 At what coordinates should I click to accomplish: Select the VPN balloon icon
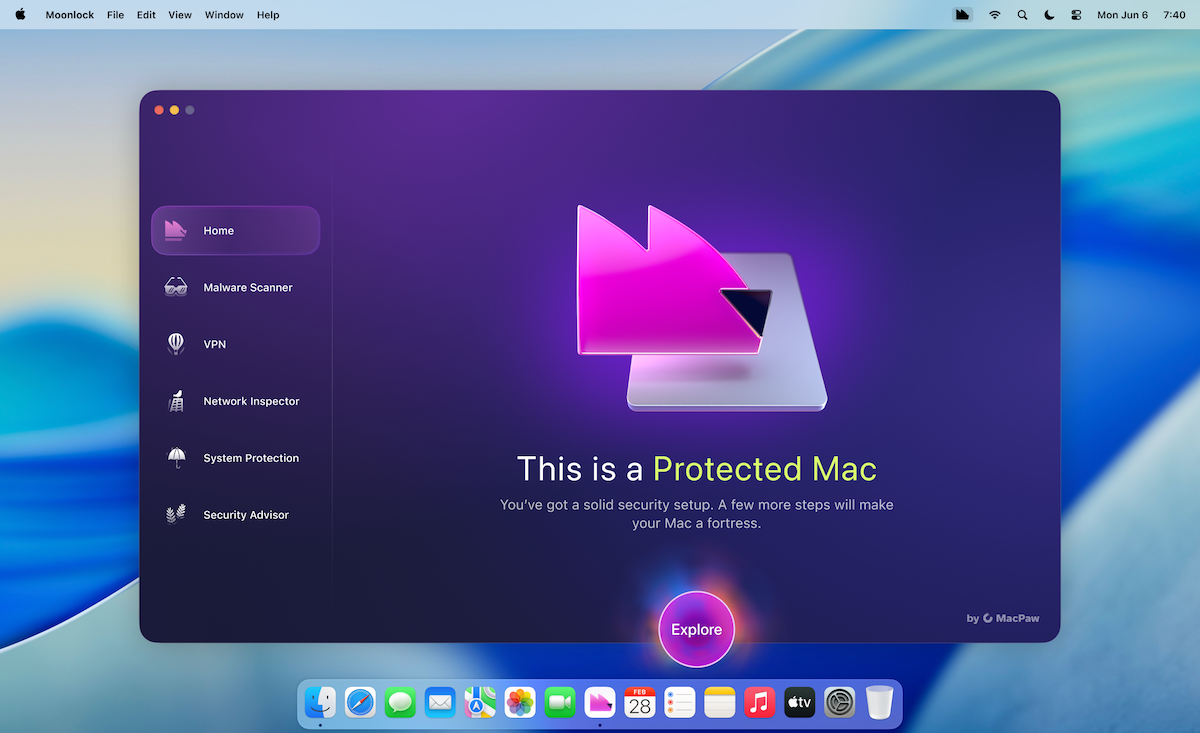coord(176,344)
